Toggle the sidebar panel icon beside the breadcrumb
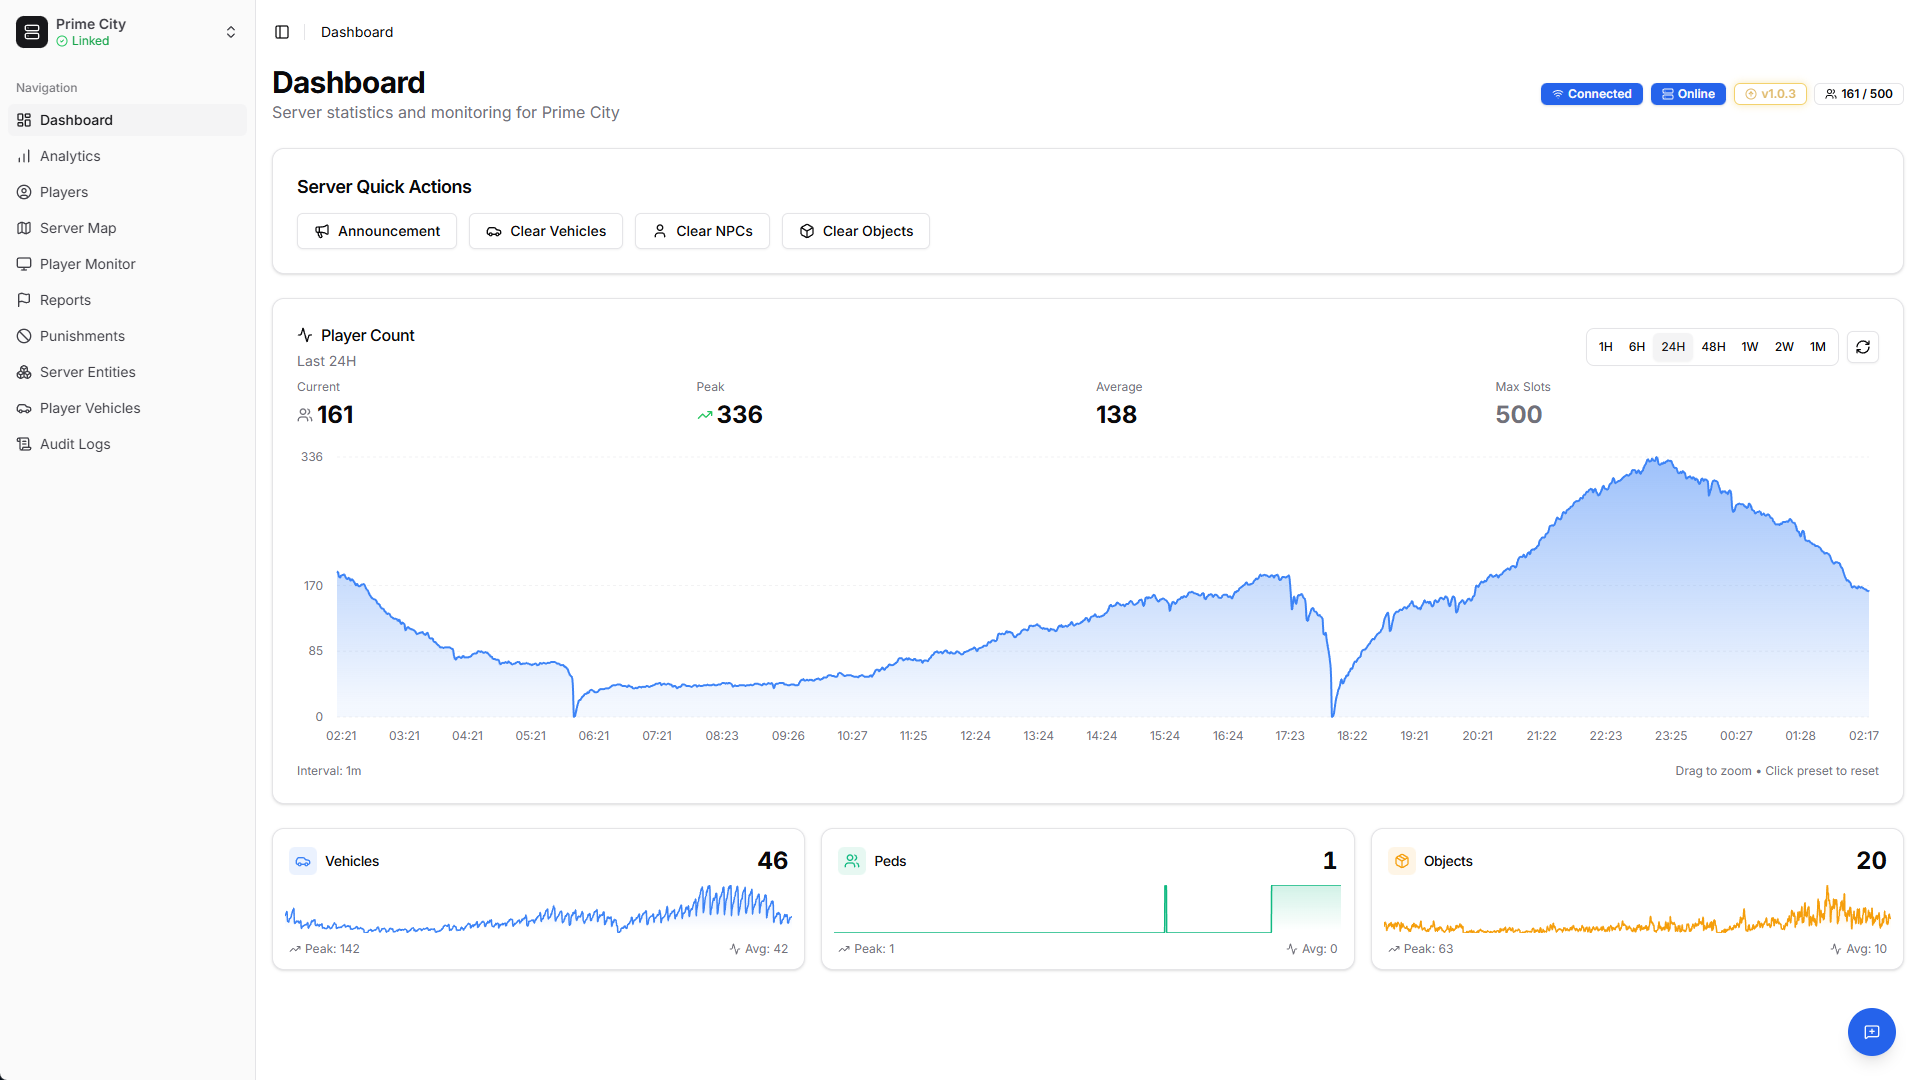This screenshot has height=1080, width=1920. point(282,32)
